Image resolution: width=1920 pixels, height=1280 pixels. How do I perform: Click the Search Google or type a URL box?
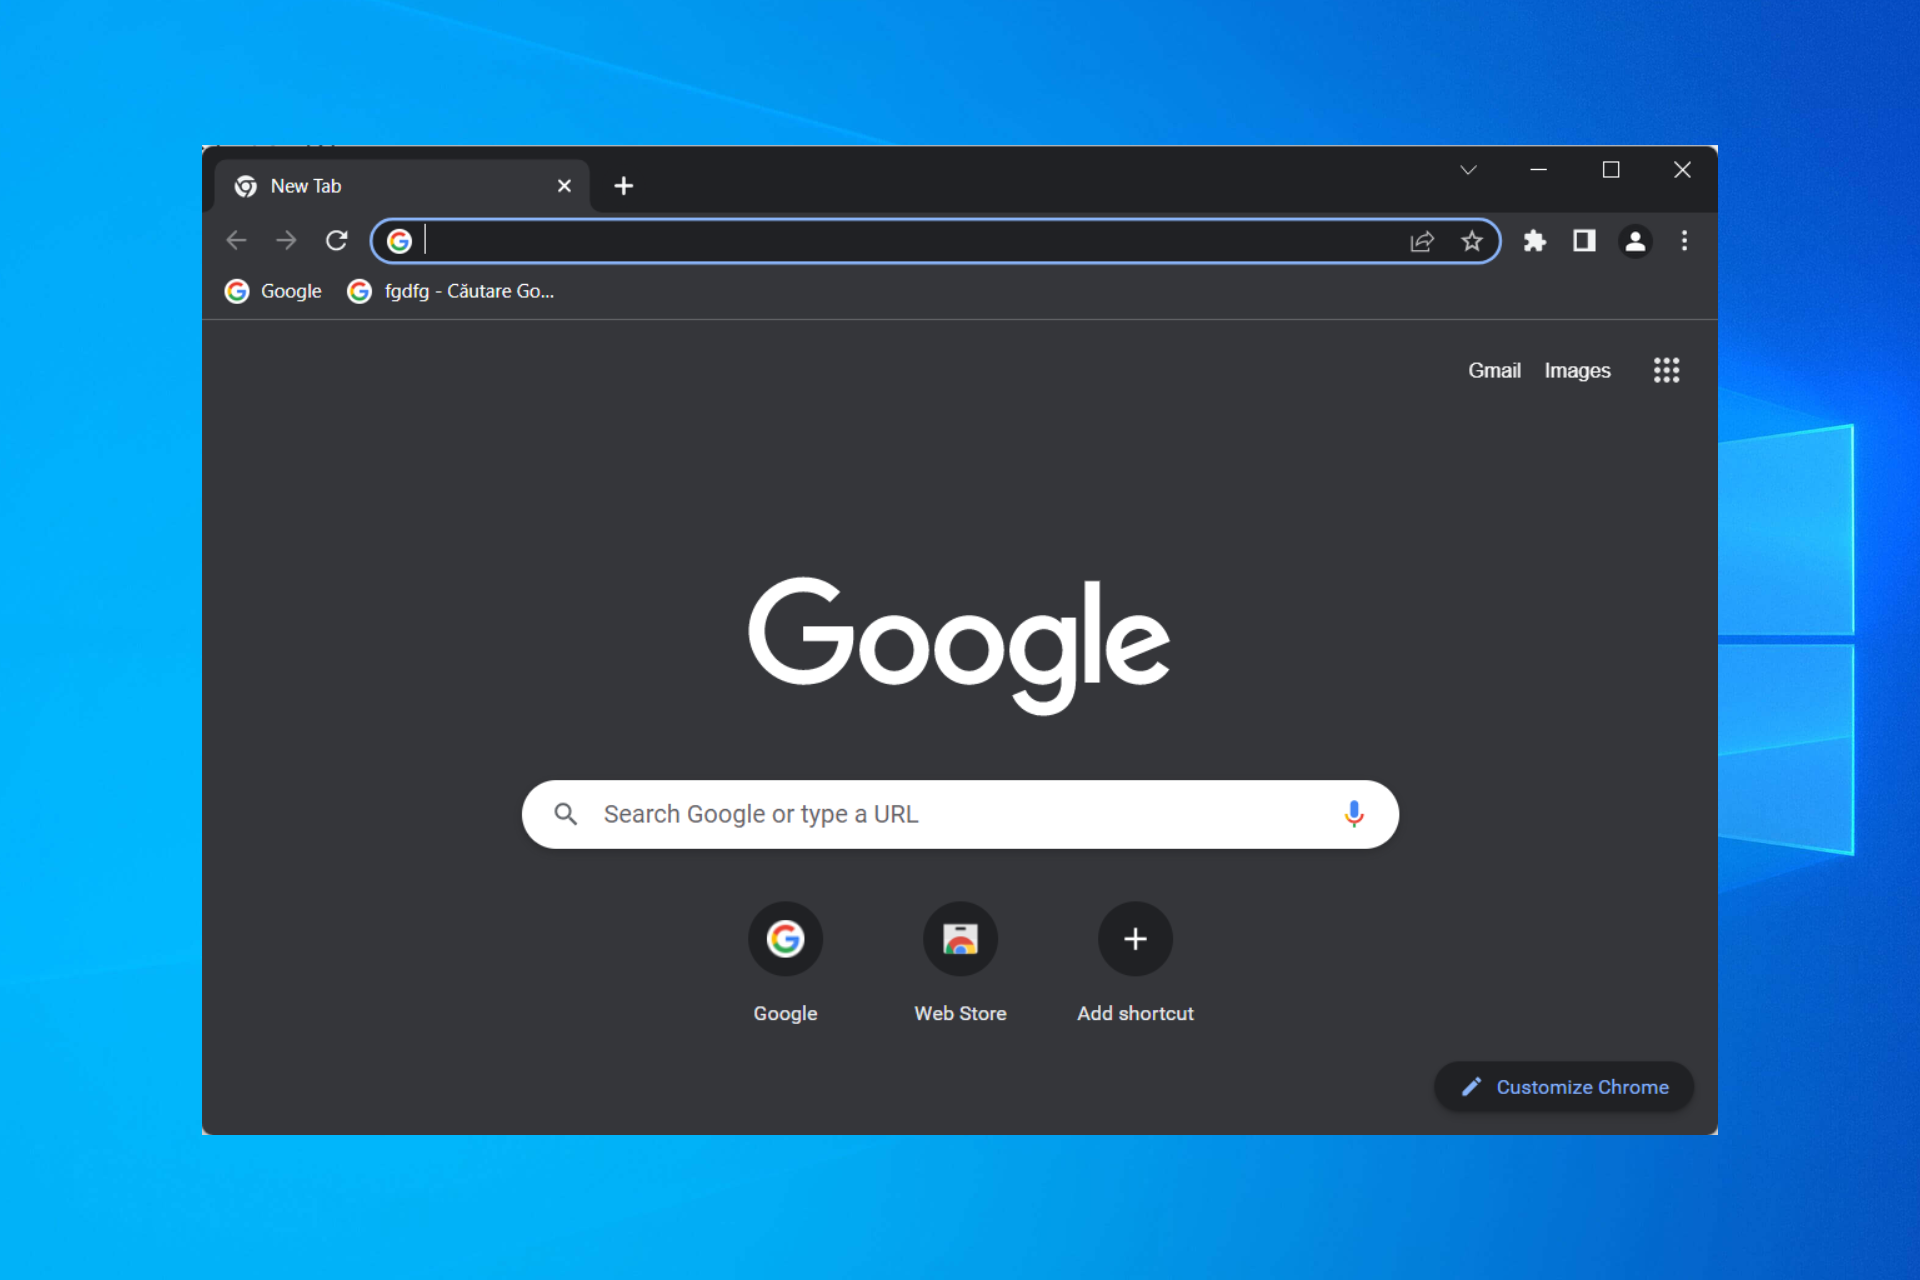(x=960, y=814)
